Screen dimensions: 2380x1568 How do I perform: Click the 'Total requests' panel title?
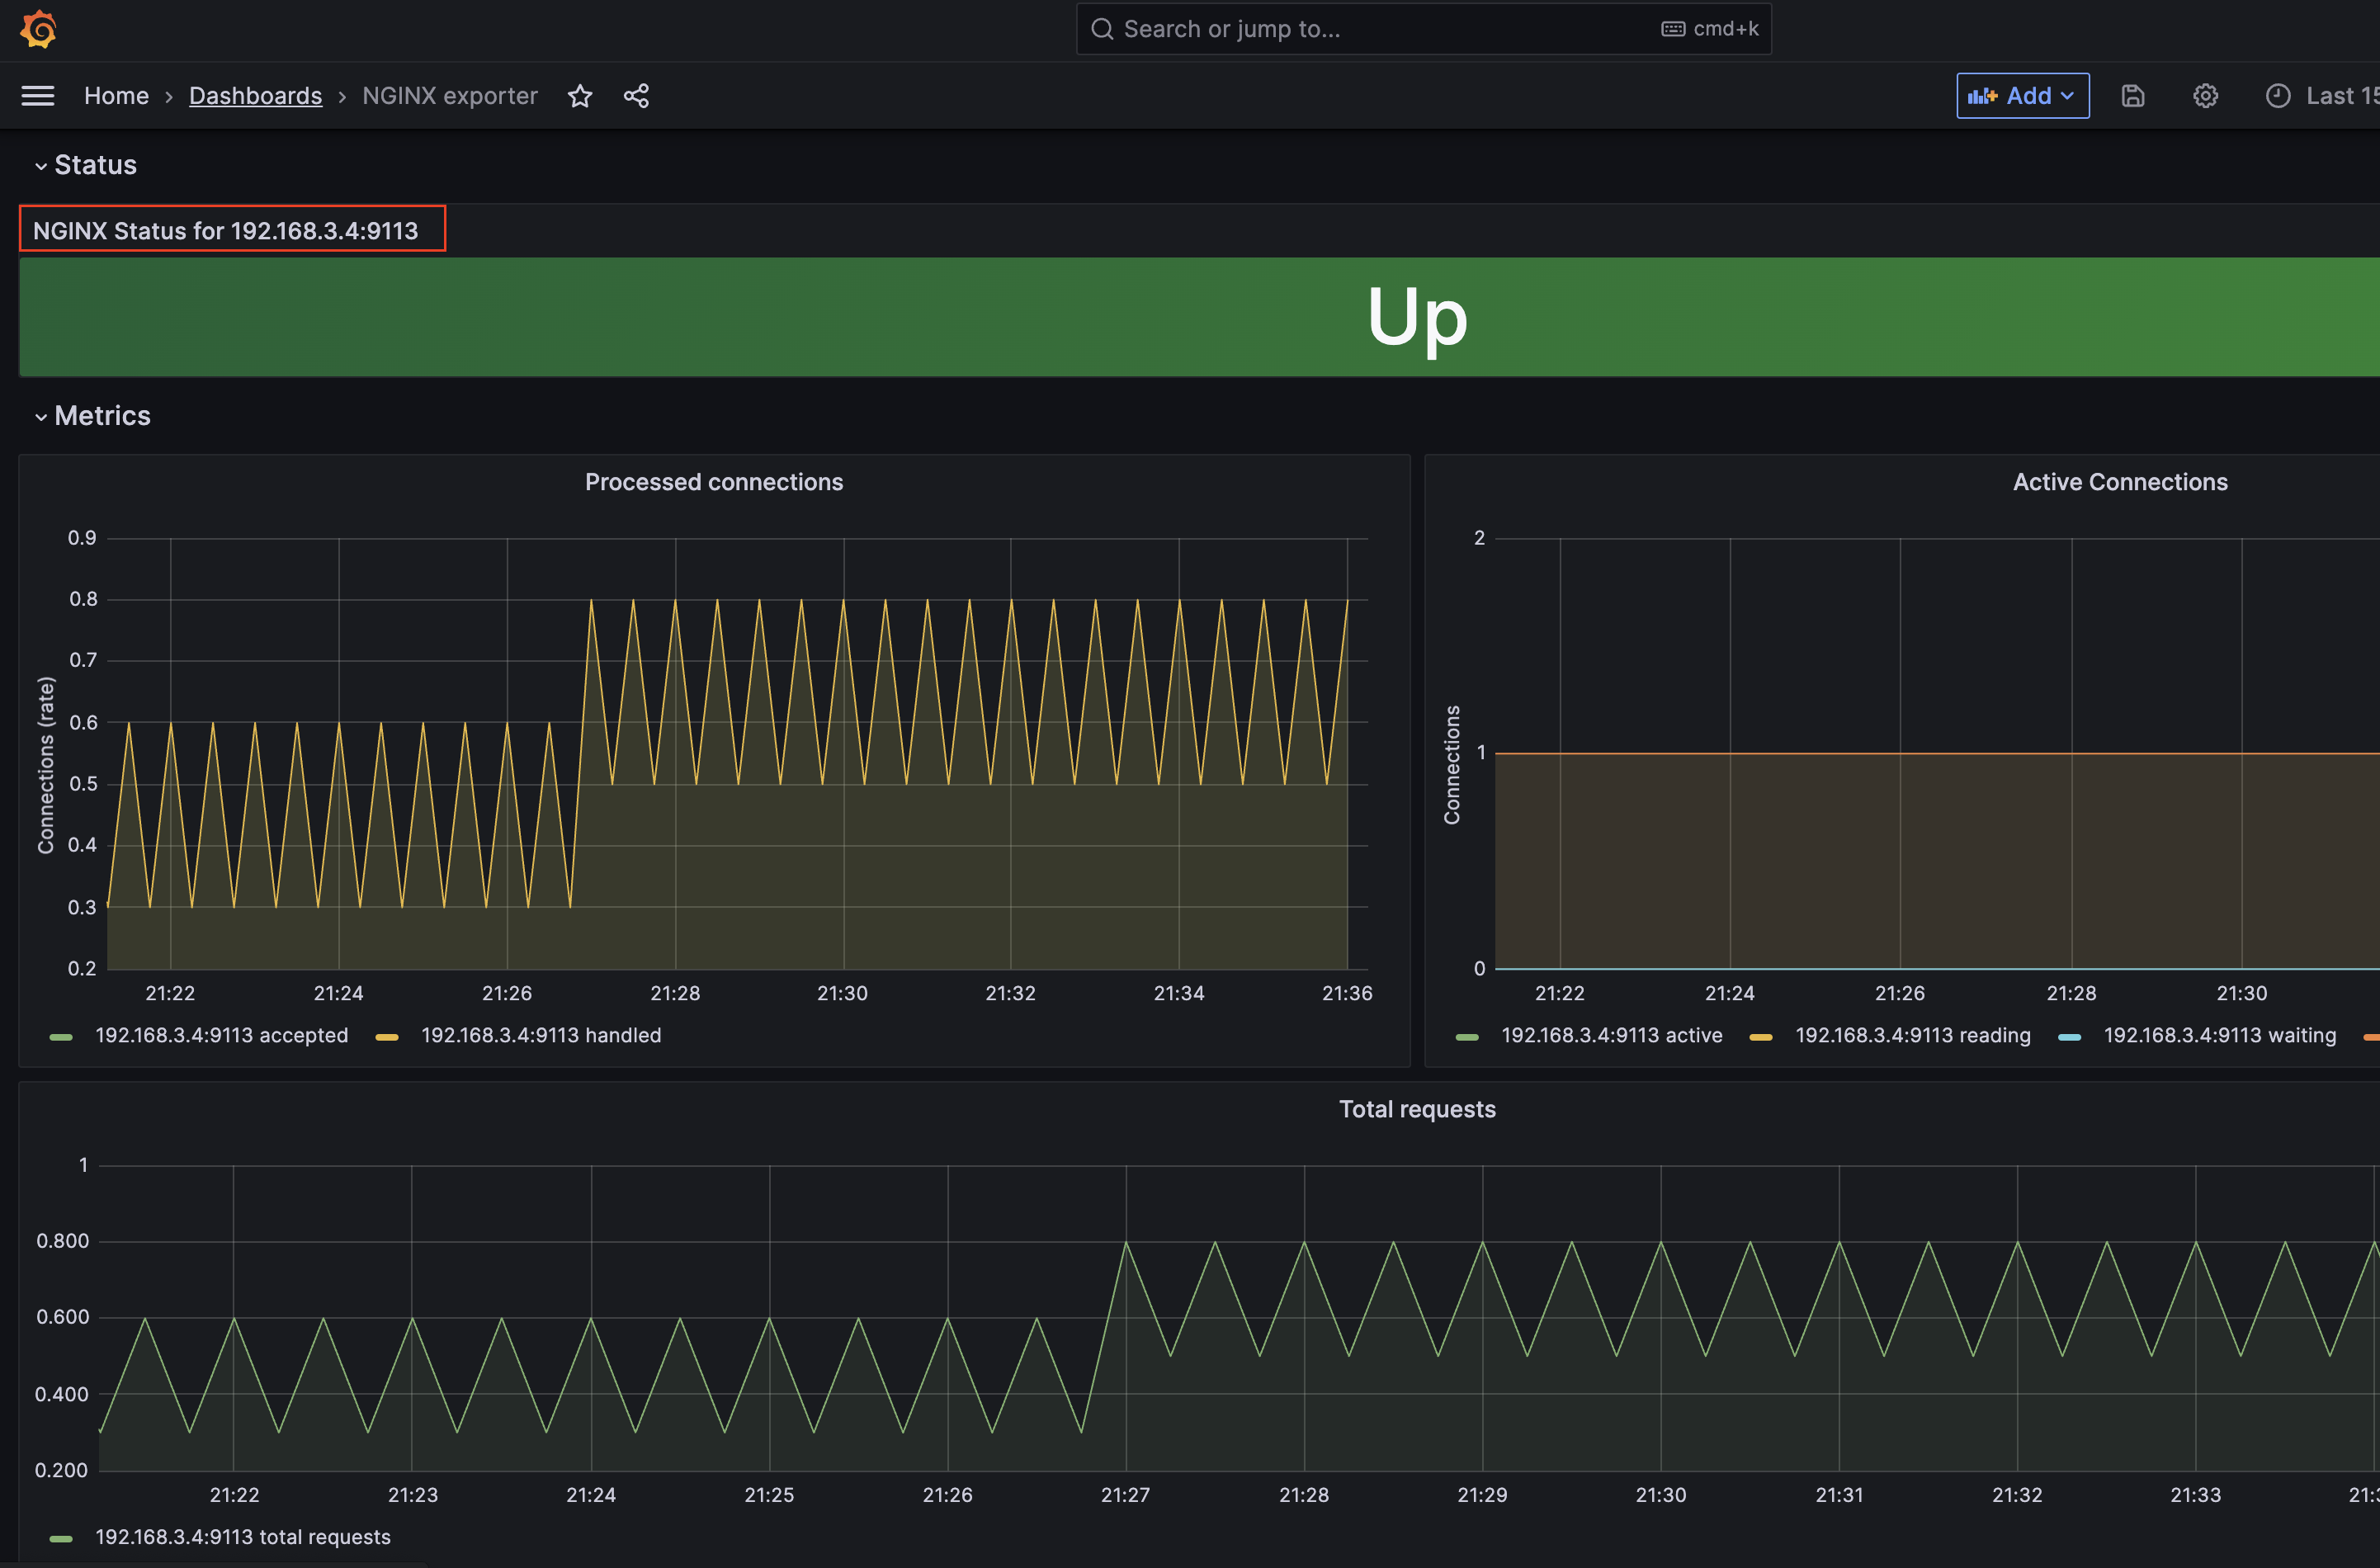coord(1416,1109)
